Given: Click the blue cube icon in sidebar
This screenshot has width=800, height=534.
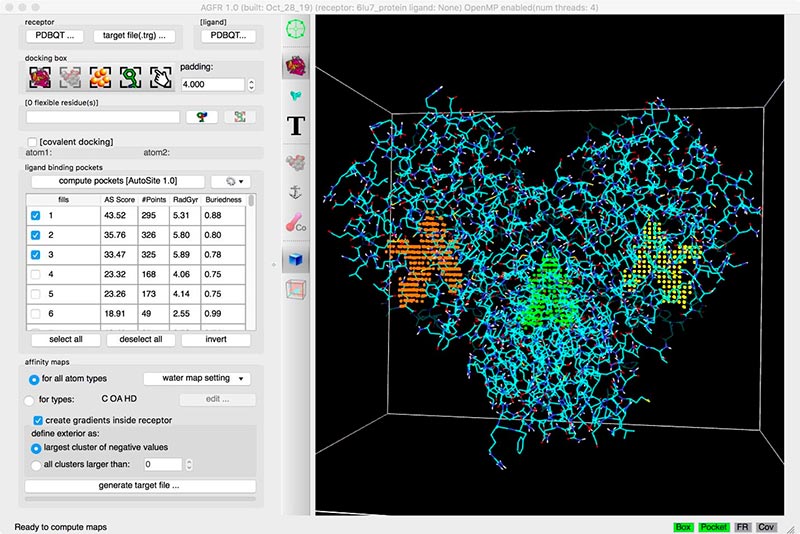Looking at the screenshot, I should [x=296, y=259].
